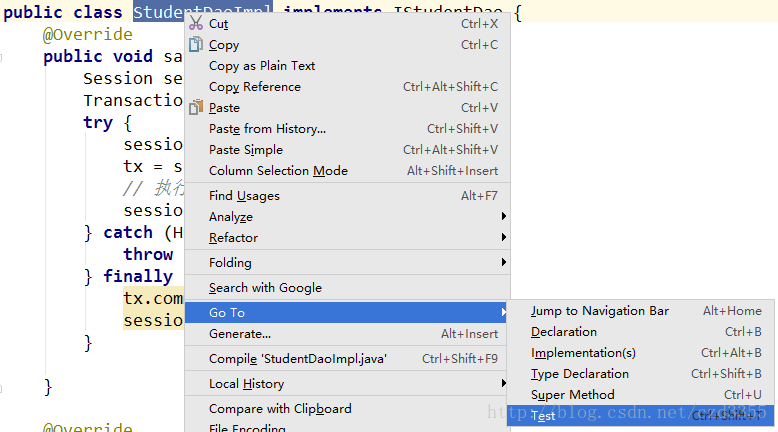Click the Paste clipboard icon
The image size is (778, 432).
[196, 108]
